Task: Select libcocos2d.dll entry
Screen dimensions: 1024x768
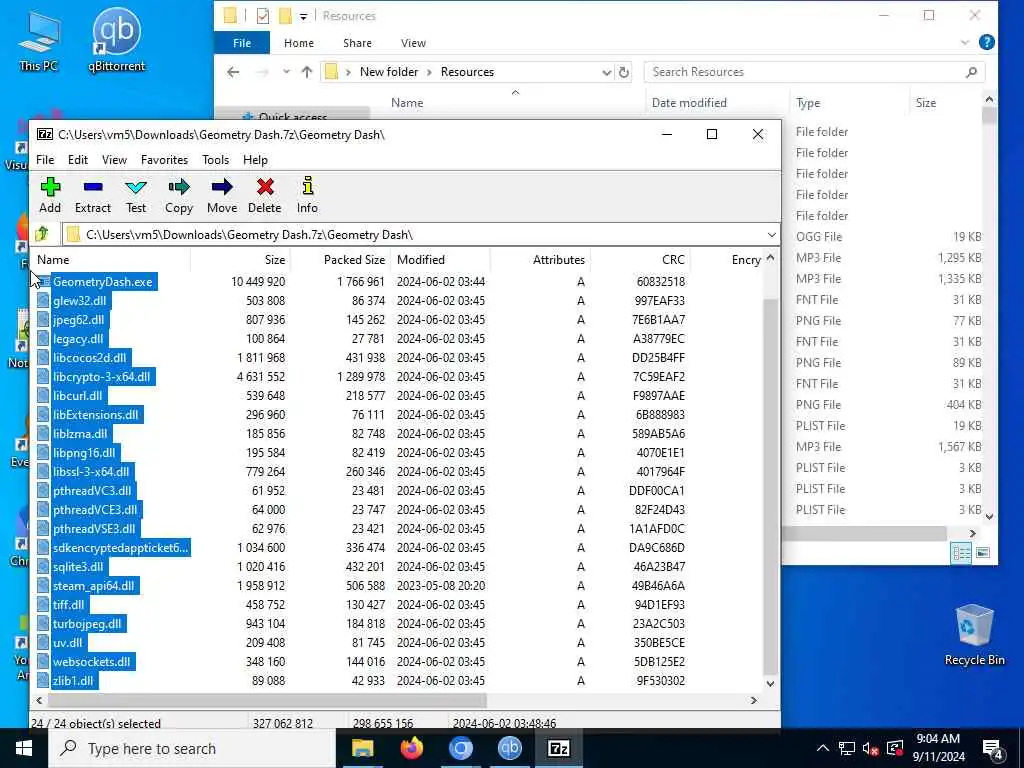Action: point(89,358)
